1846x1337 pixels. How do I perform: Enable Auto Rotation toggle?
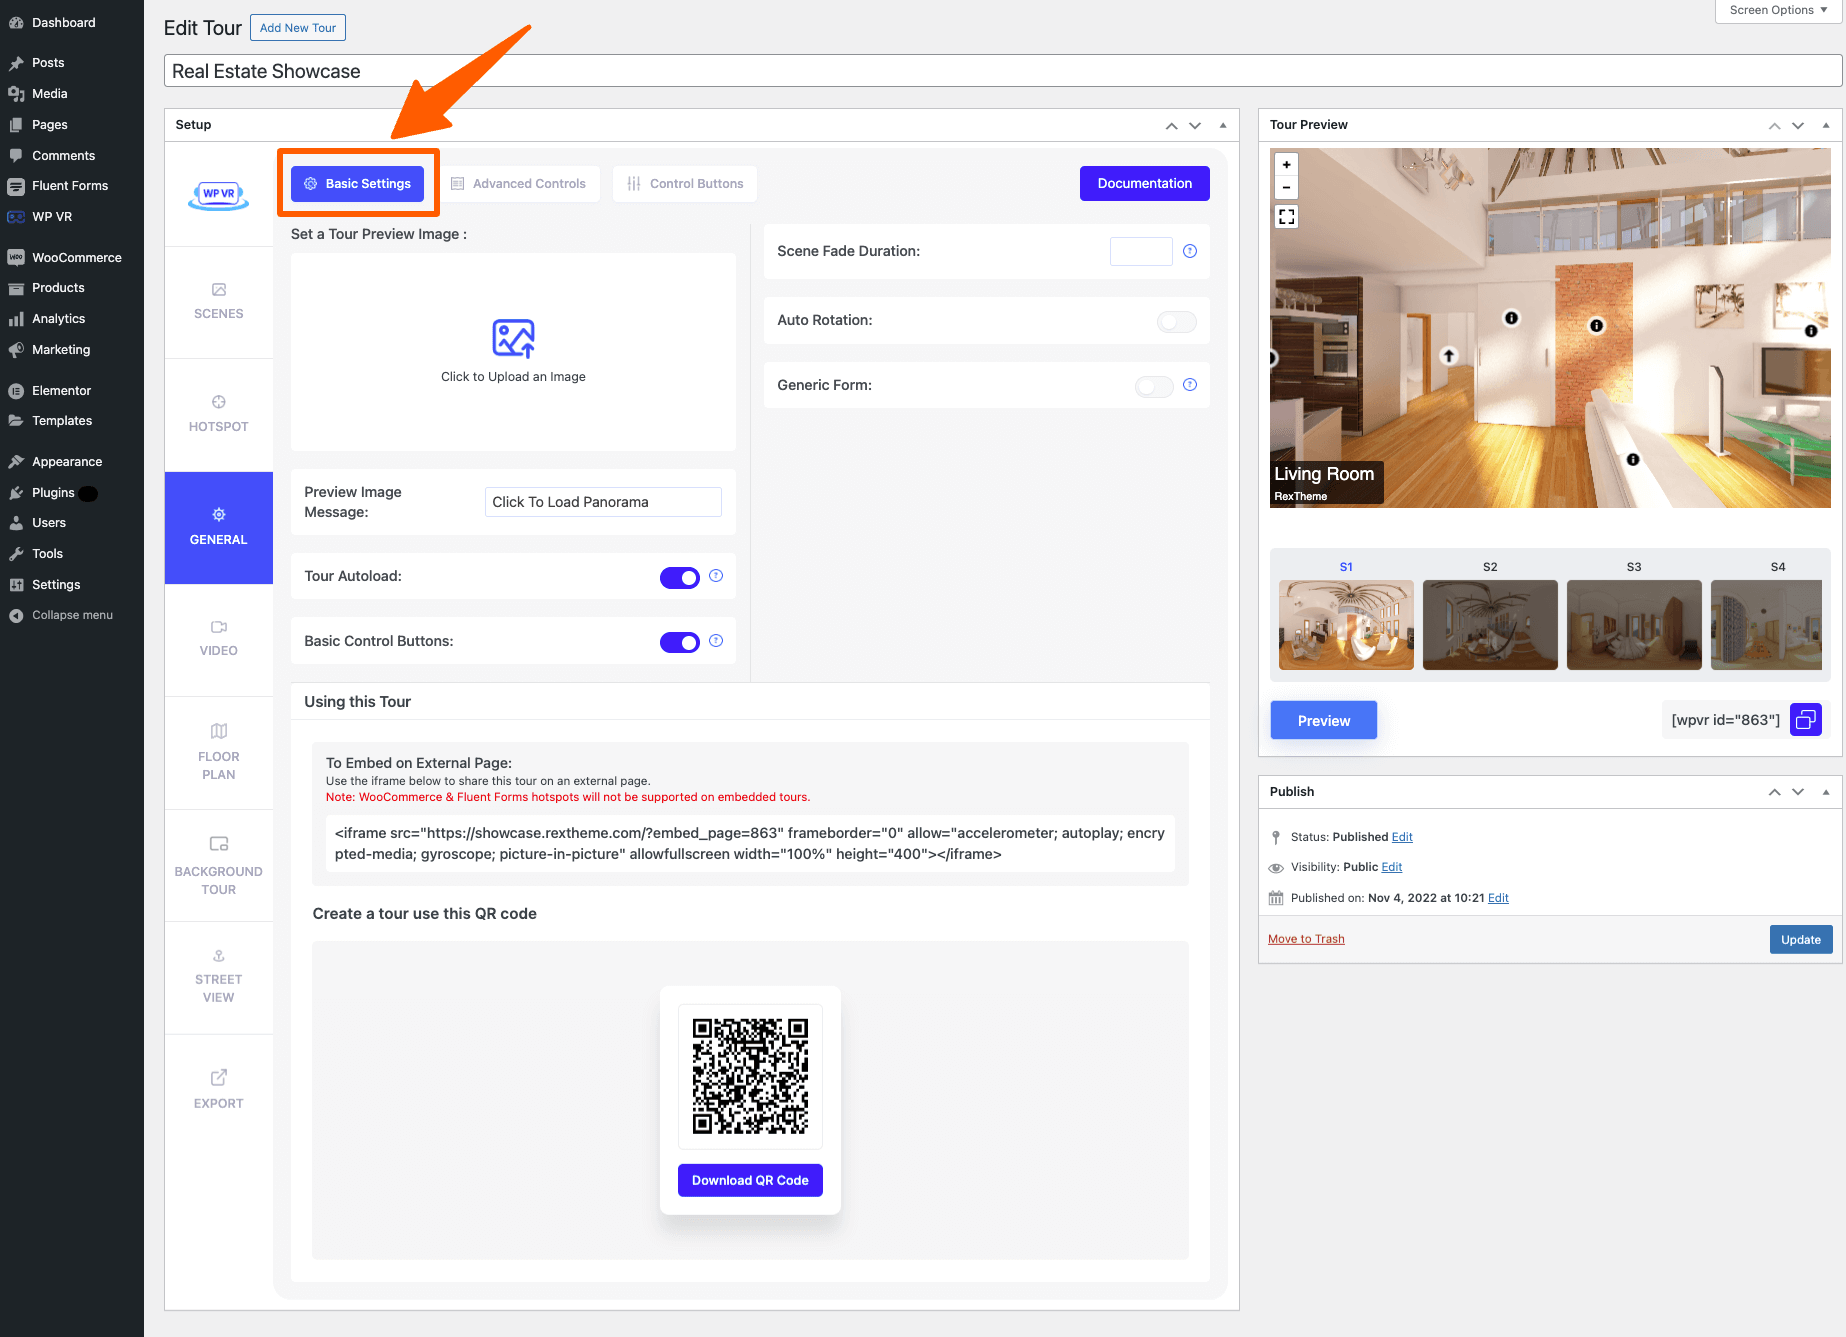coord(1177,321)
